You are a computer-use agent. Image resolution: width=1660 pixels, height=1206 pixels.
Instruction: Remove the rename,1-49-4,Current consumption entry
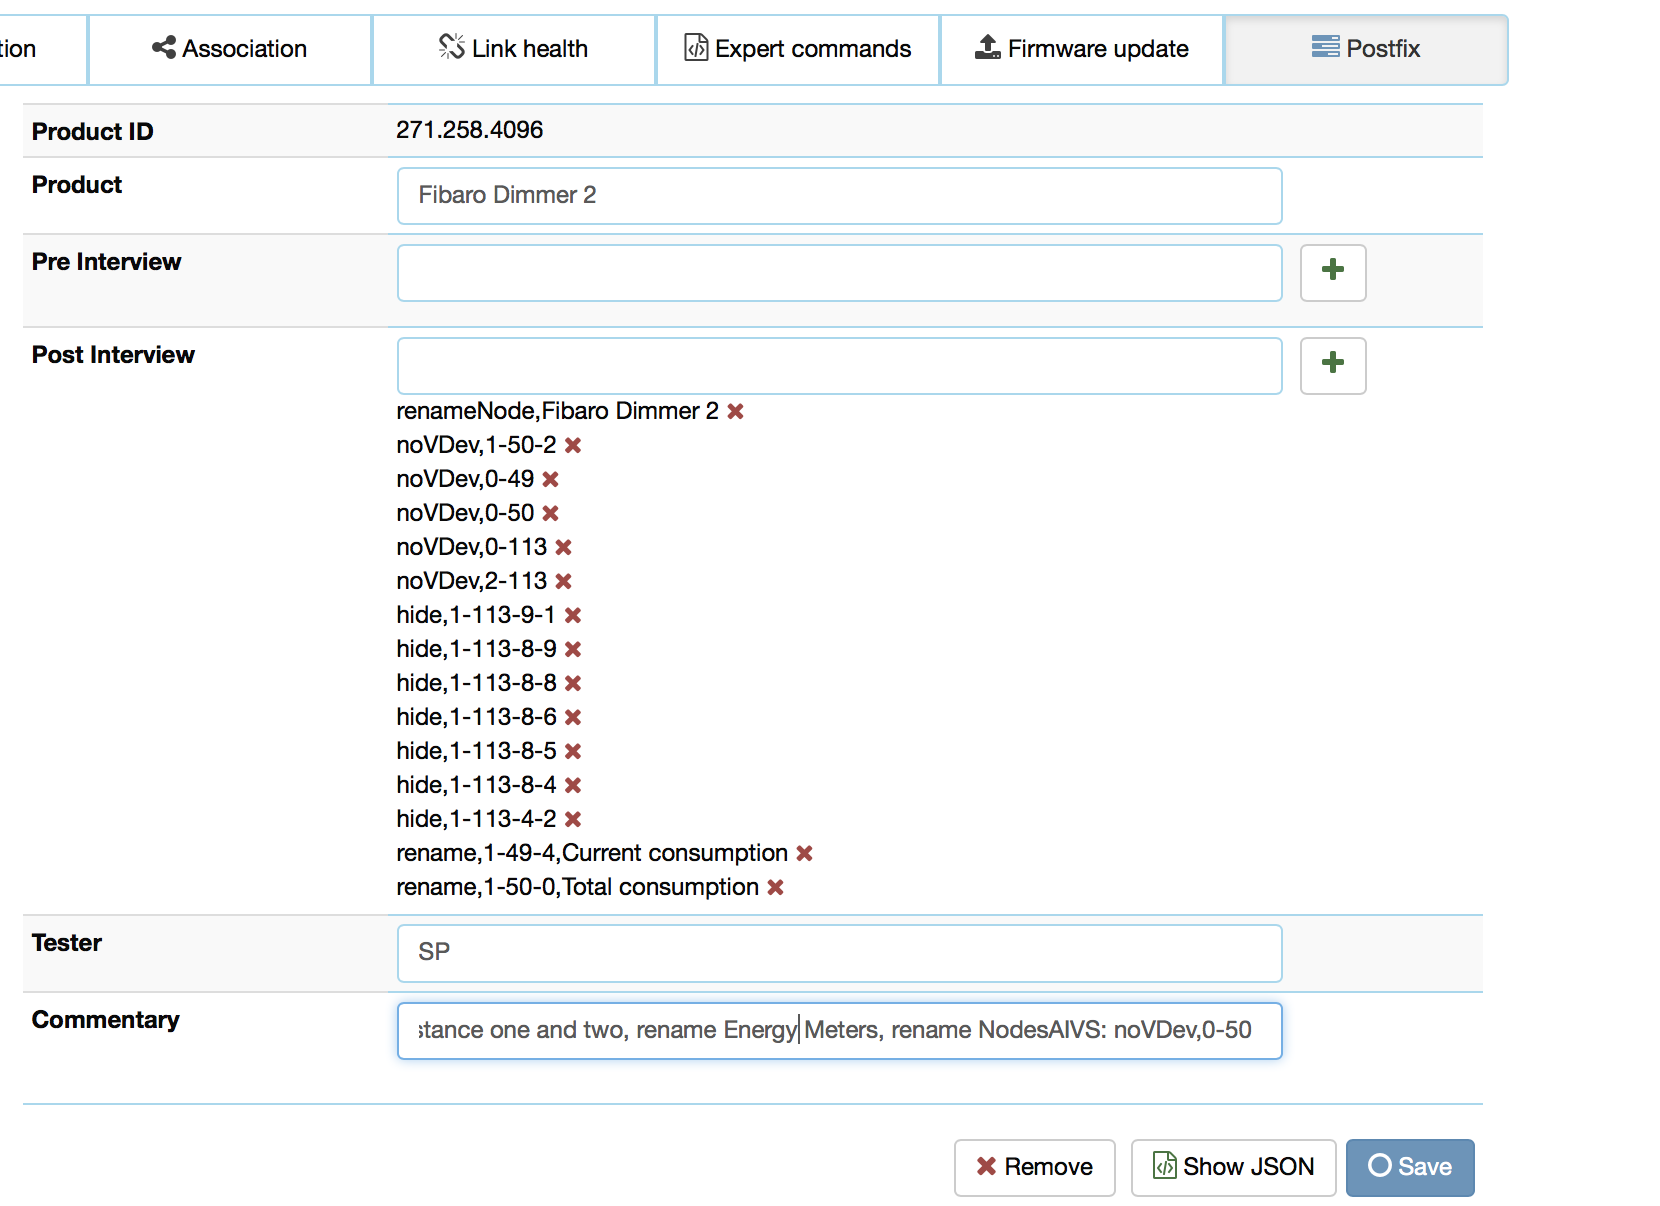pos(804,853)
